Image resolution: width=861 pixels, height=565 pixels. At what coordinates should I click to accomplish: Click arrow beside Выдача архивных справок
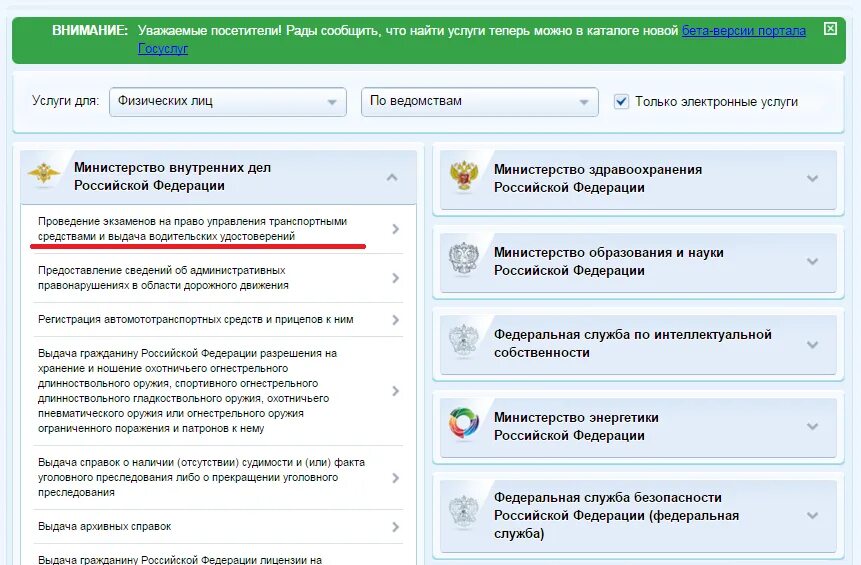point(395,527)
